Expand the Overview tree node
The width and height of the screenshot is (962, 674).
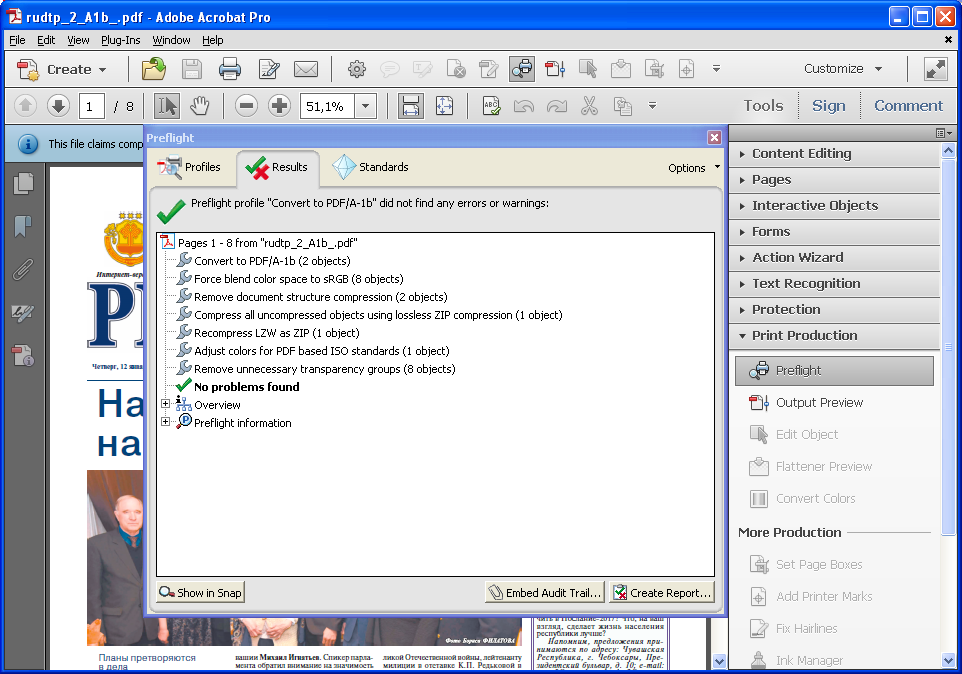point(165,404)
